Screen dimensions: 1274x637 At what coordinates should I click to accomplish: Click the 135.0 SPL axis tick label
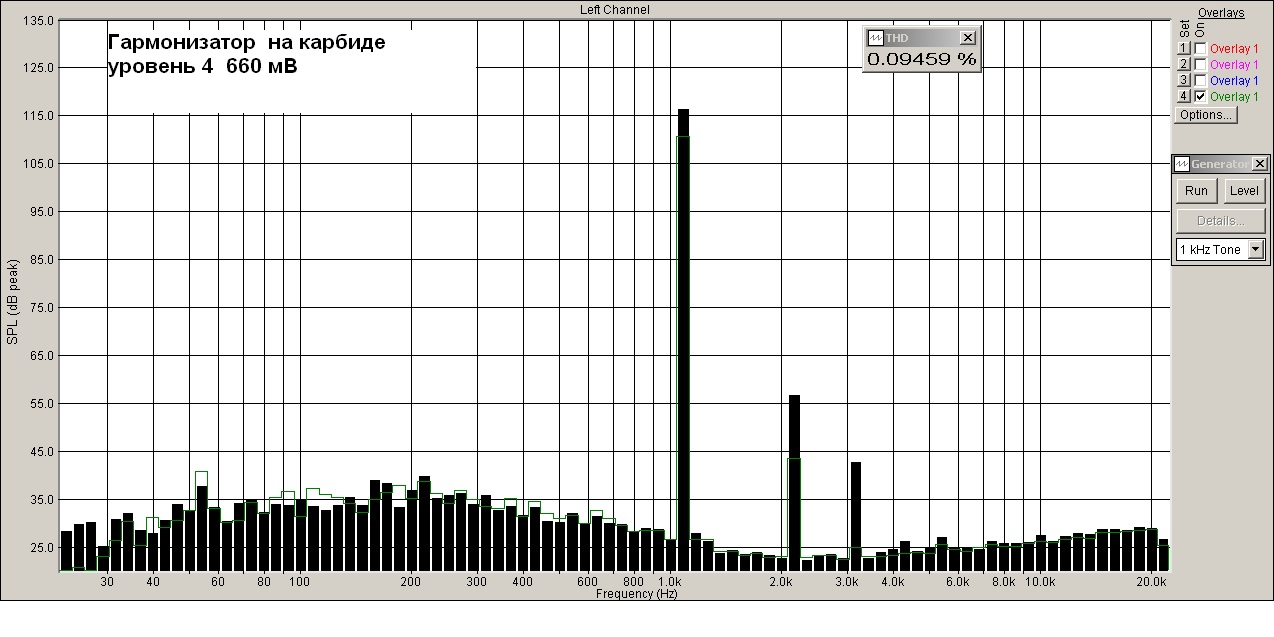tap(38, 20)
